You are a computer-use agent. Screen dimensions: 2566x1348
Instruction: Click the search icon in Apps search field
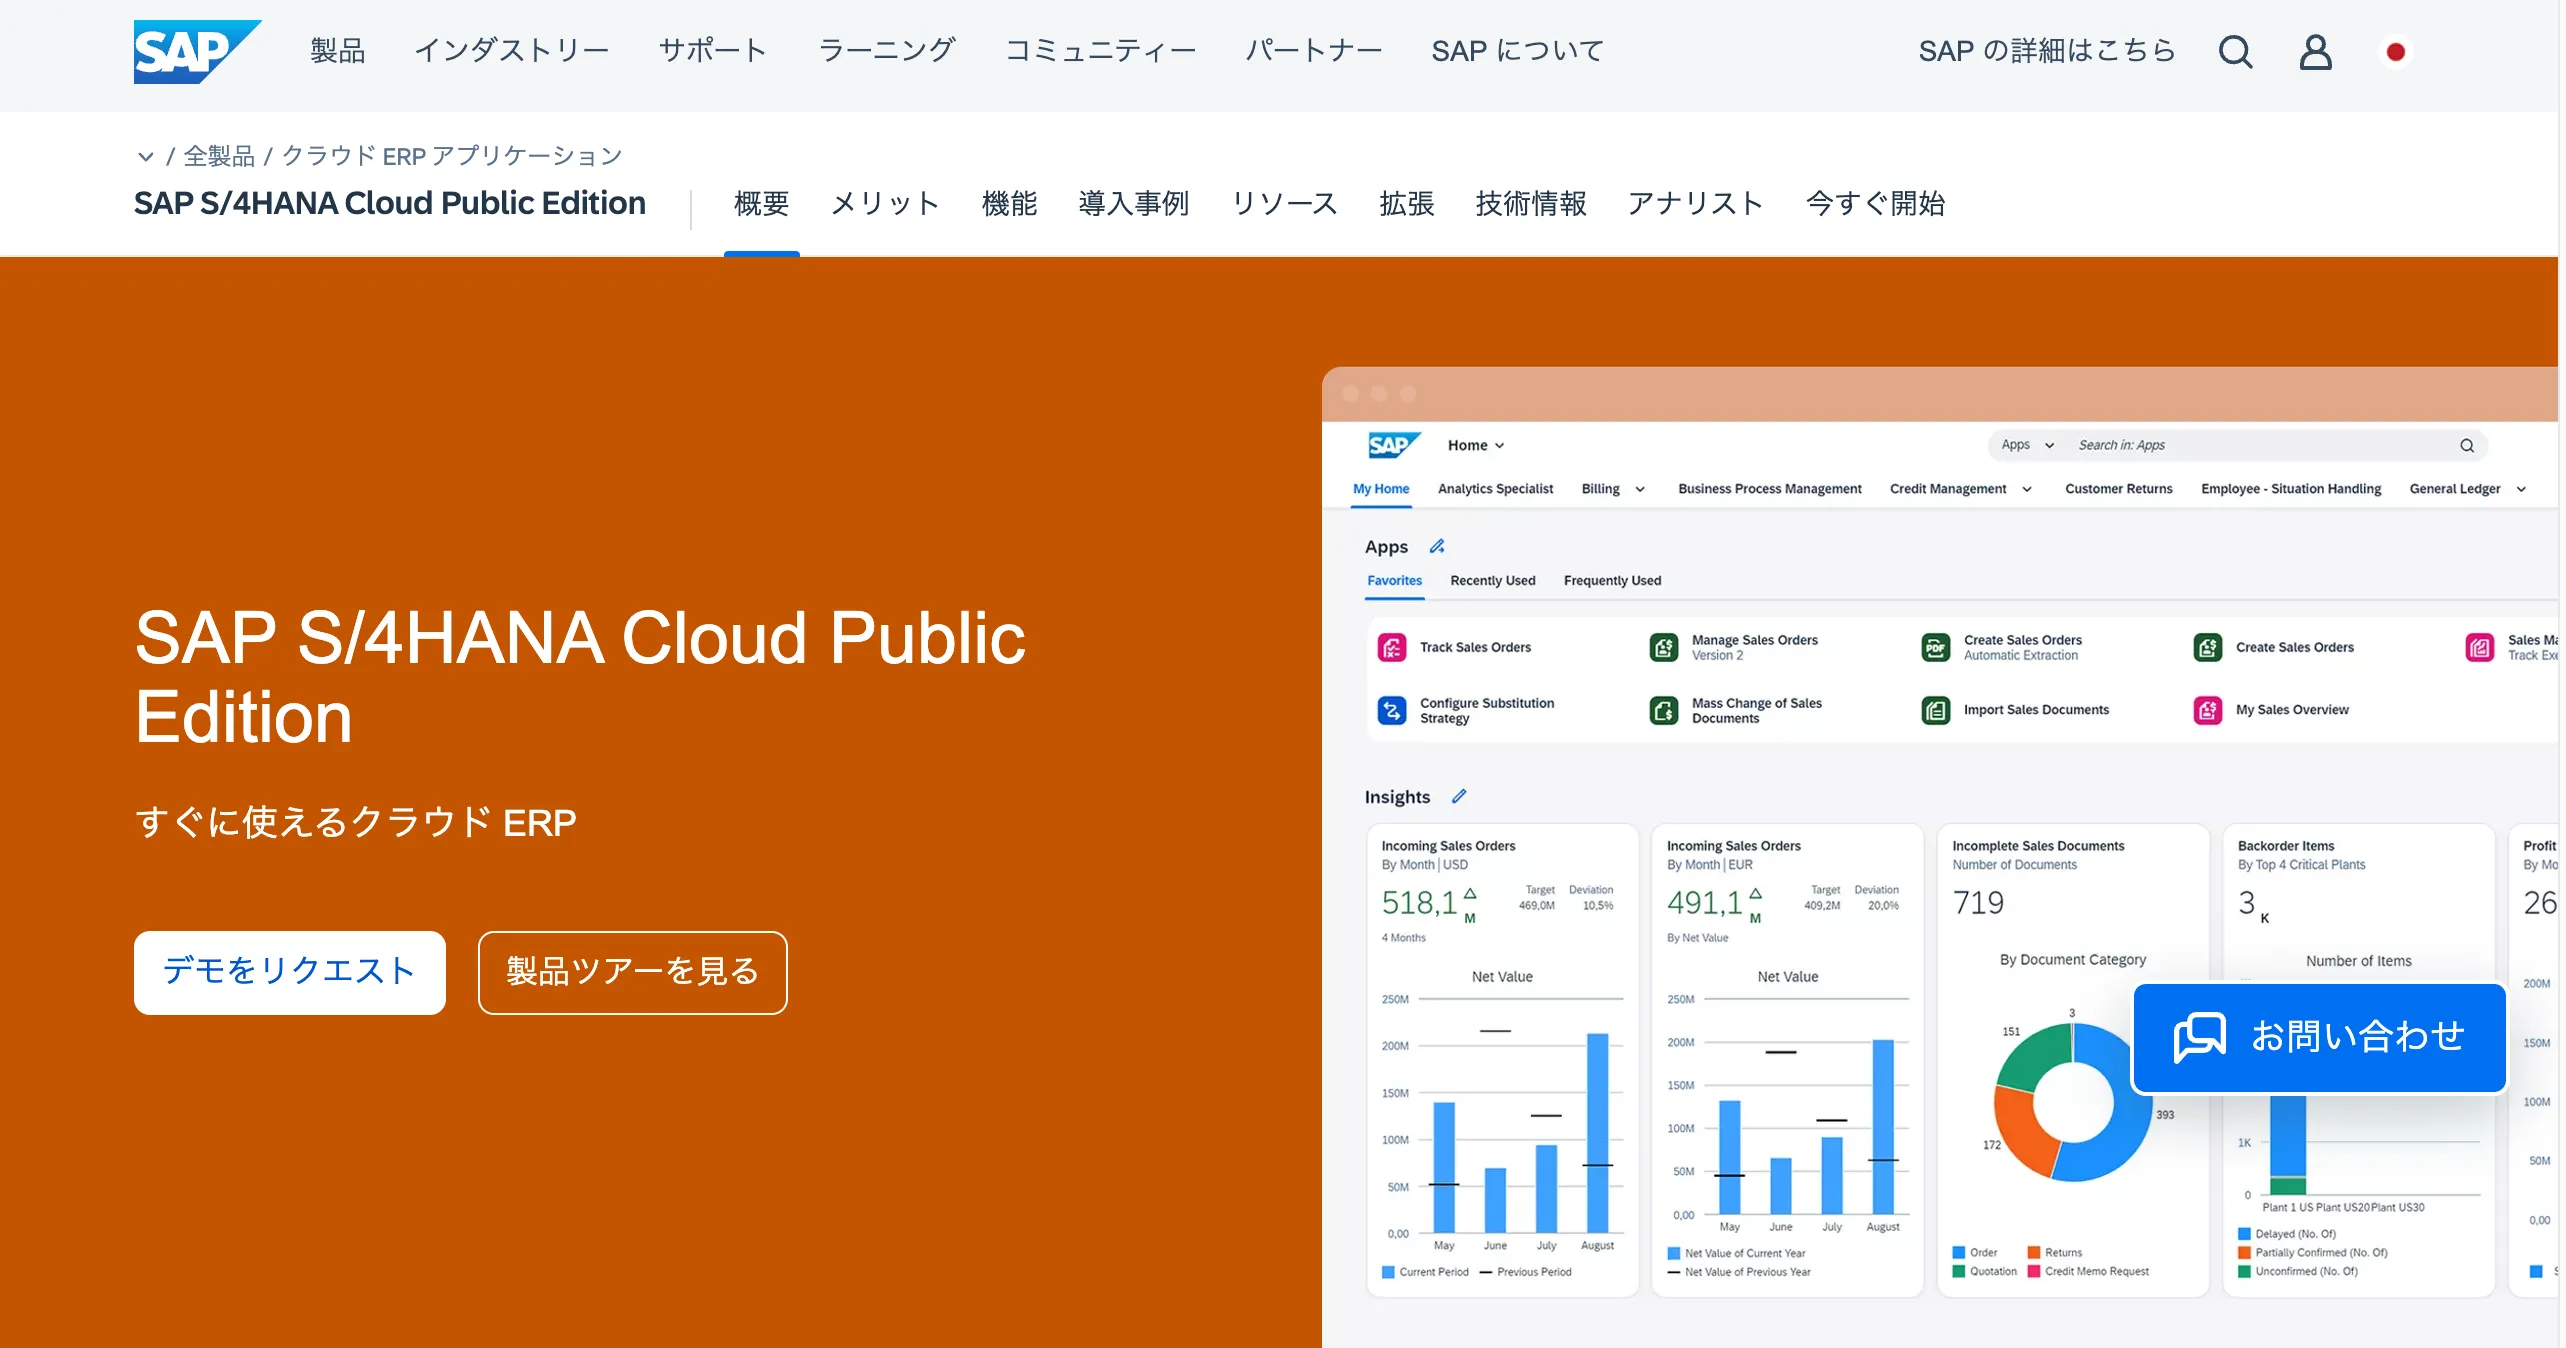2466,446
